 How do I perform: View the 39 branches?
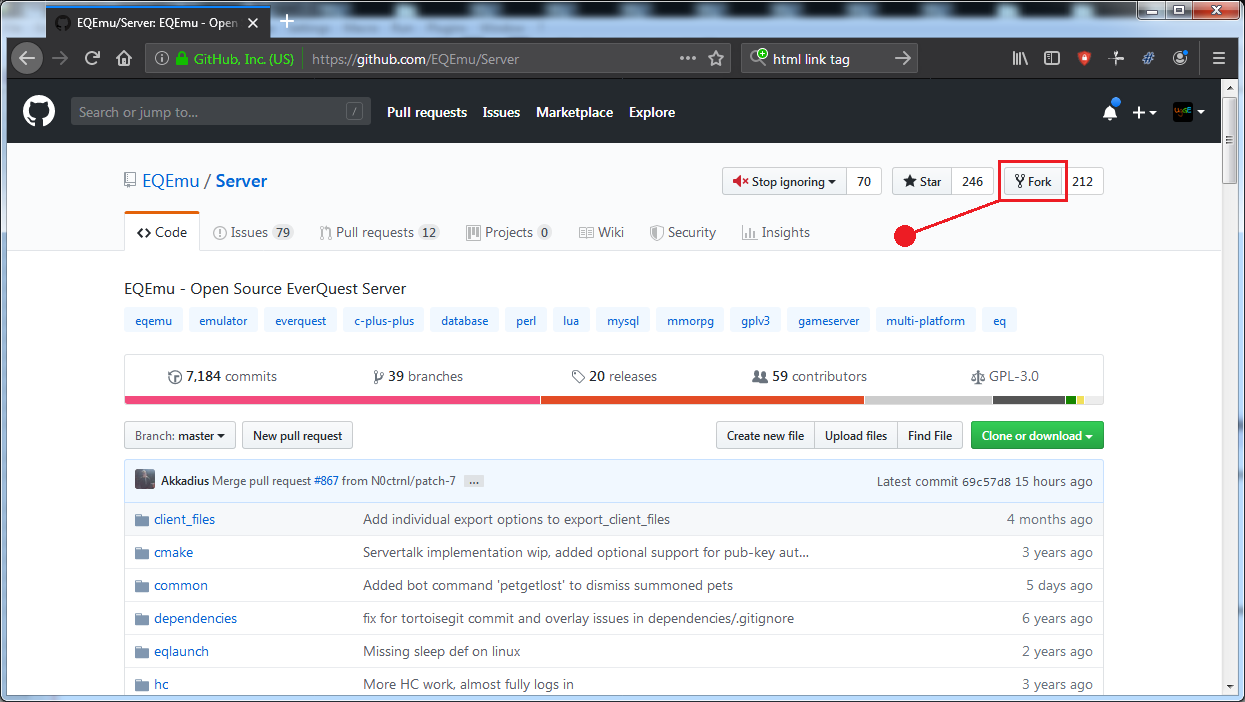coord(418,376)
